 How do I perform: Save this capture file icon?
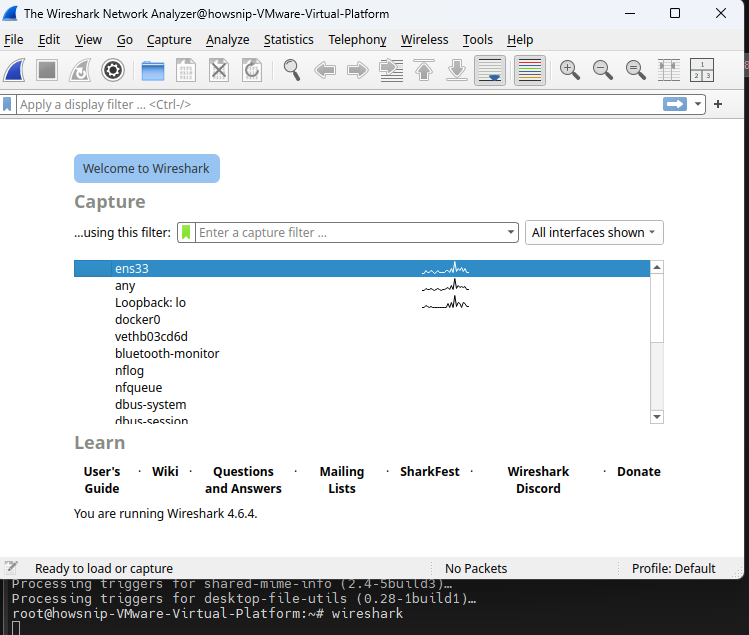186,70
